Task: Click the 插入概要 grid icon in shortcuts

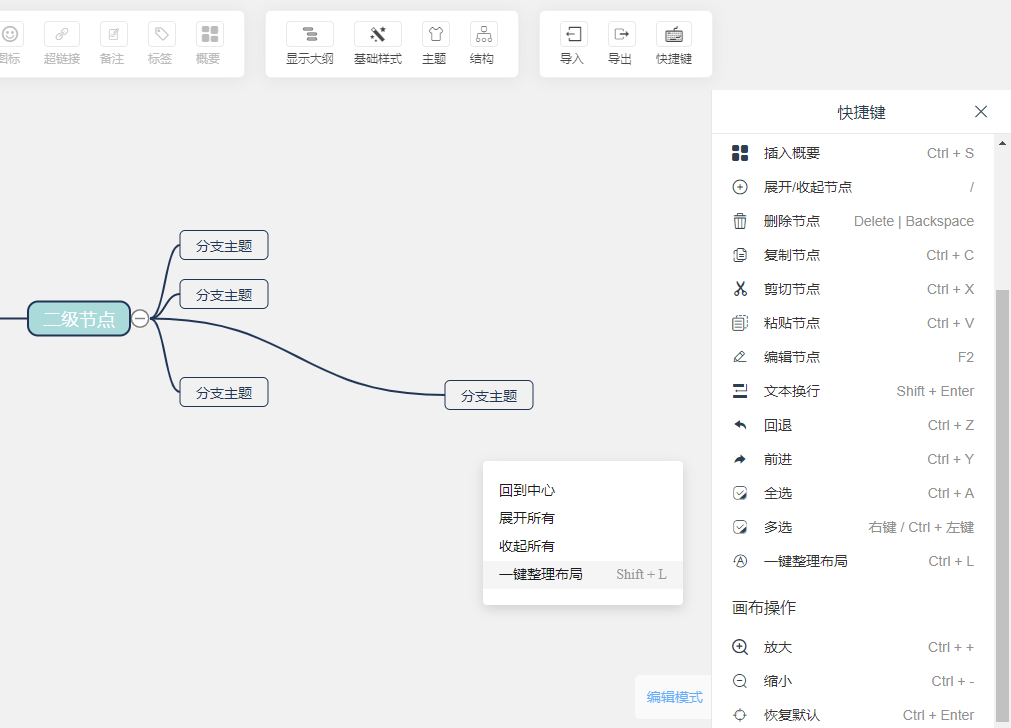Action: point(740,153)
